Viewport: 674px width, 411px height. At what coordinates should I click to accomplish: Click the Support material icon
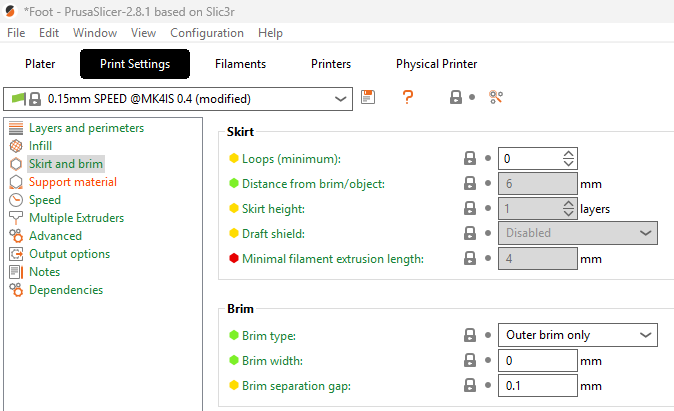click(x=16, y=182)
